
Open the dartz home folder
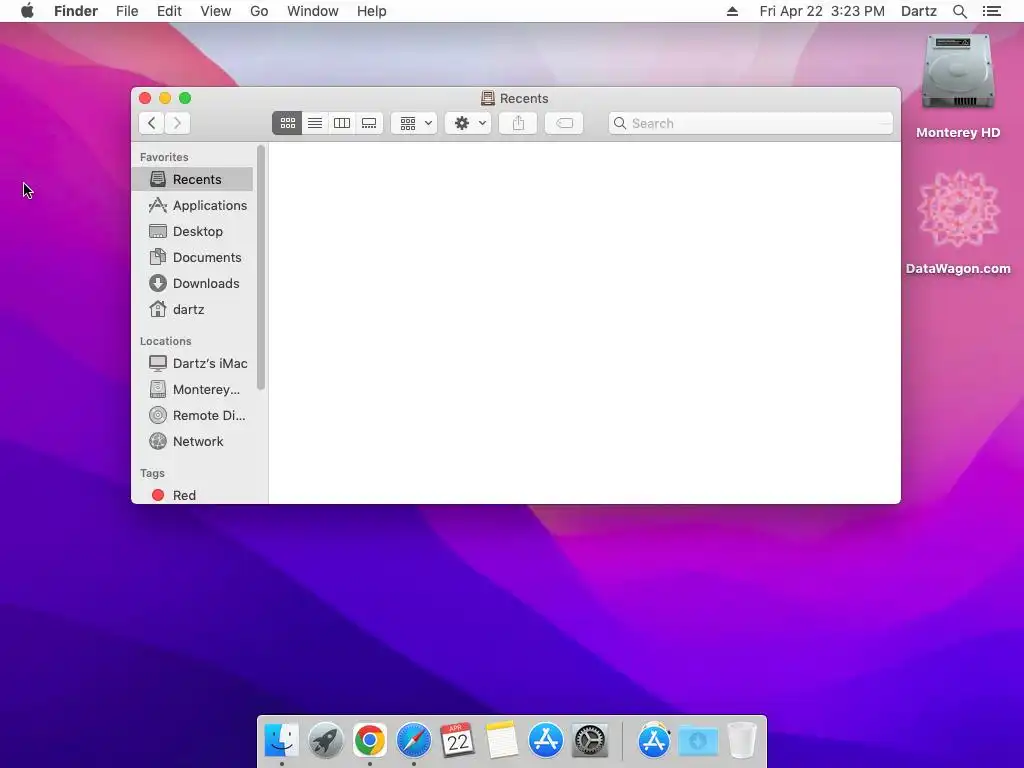192,310
